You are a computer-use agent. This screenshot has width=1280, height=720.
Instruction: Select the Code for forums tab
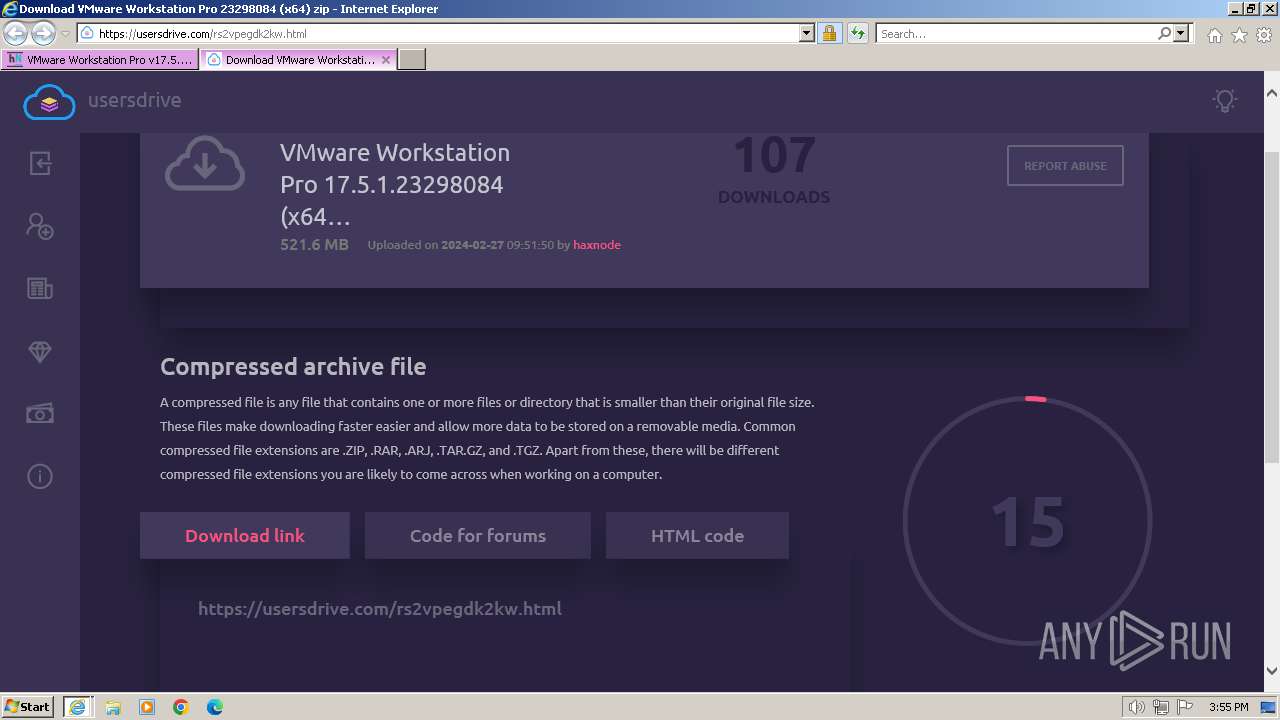pyautogui.click(x=478, y=535)
